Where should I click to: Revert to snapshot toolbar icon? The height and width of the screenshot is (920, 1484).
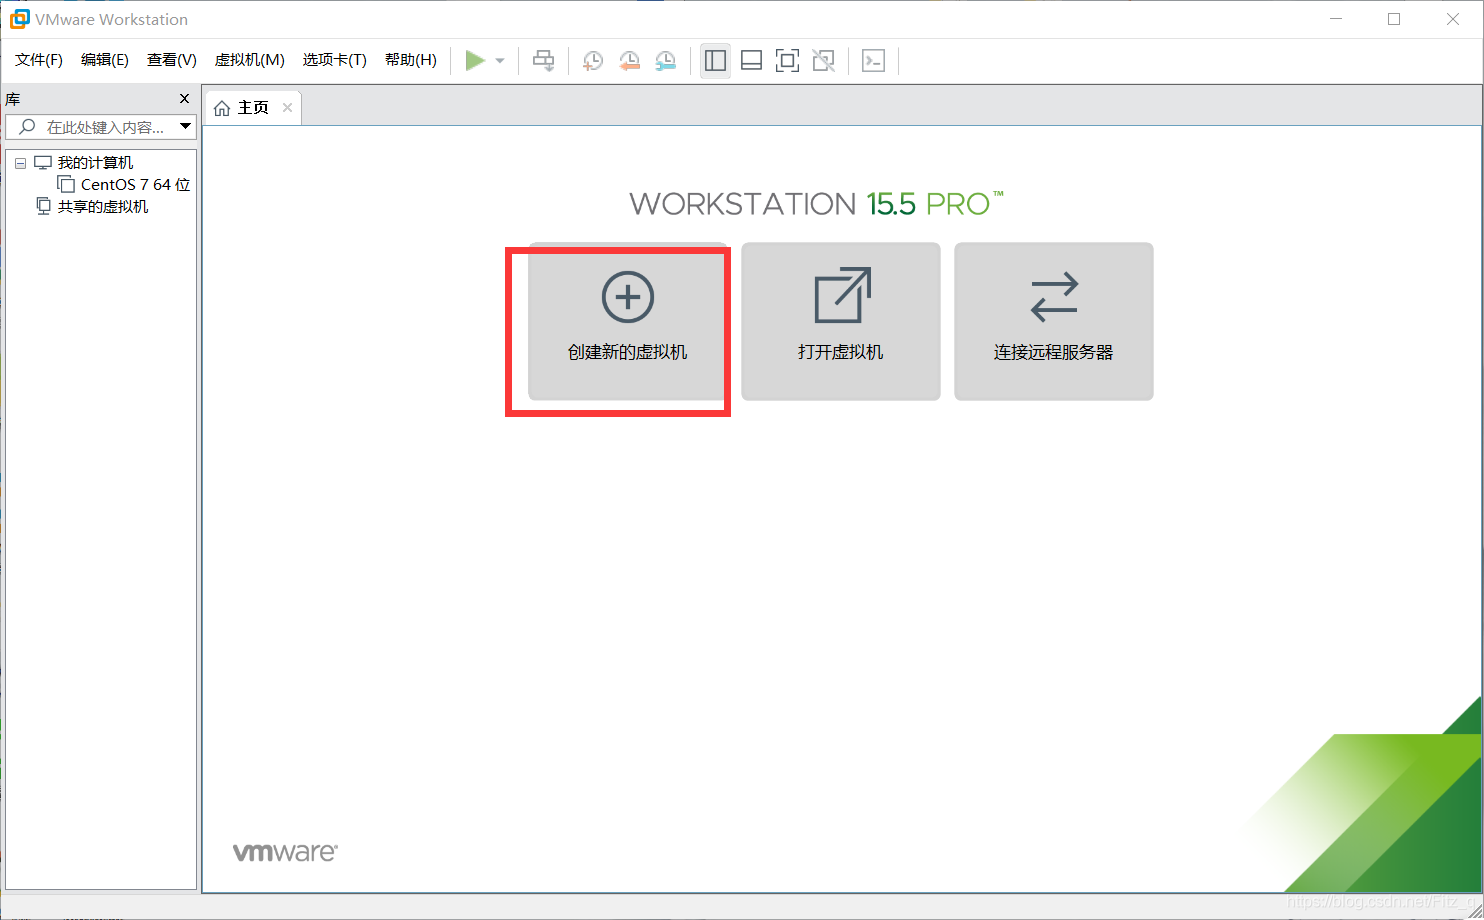(x=629, y=61)
